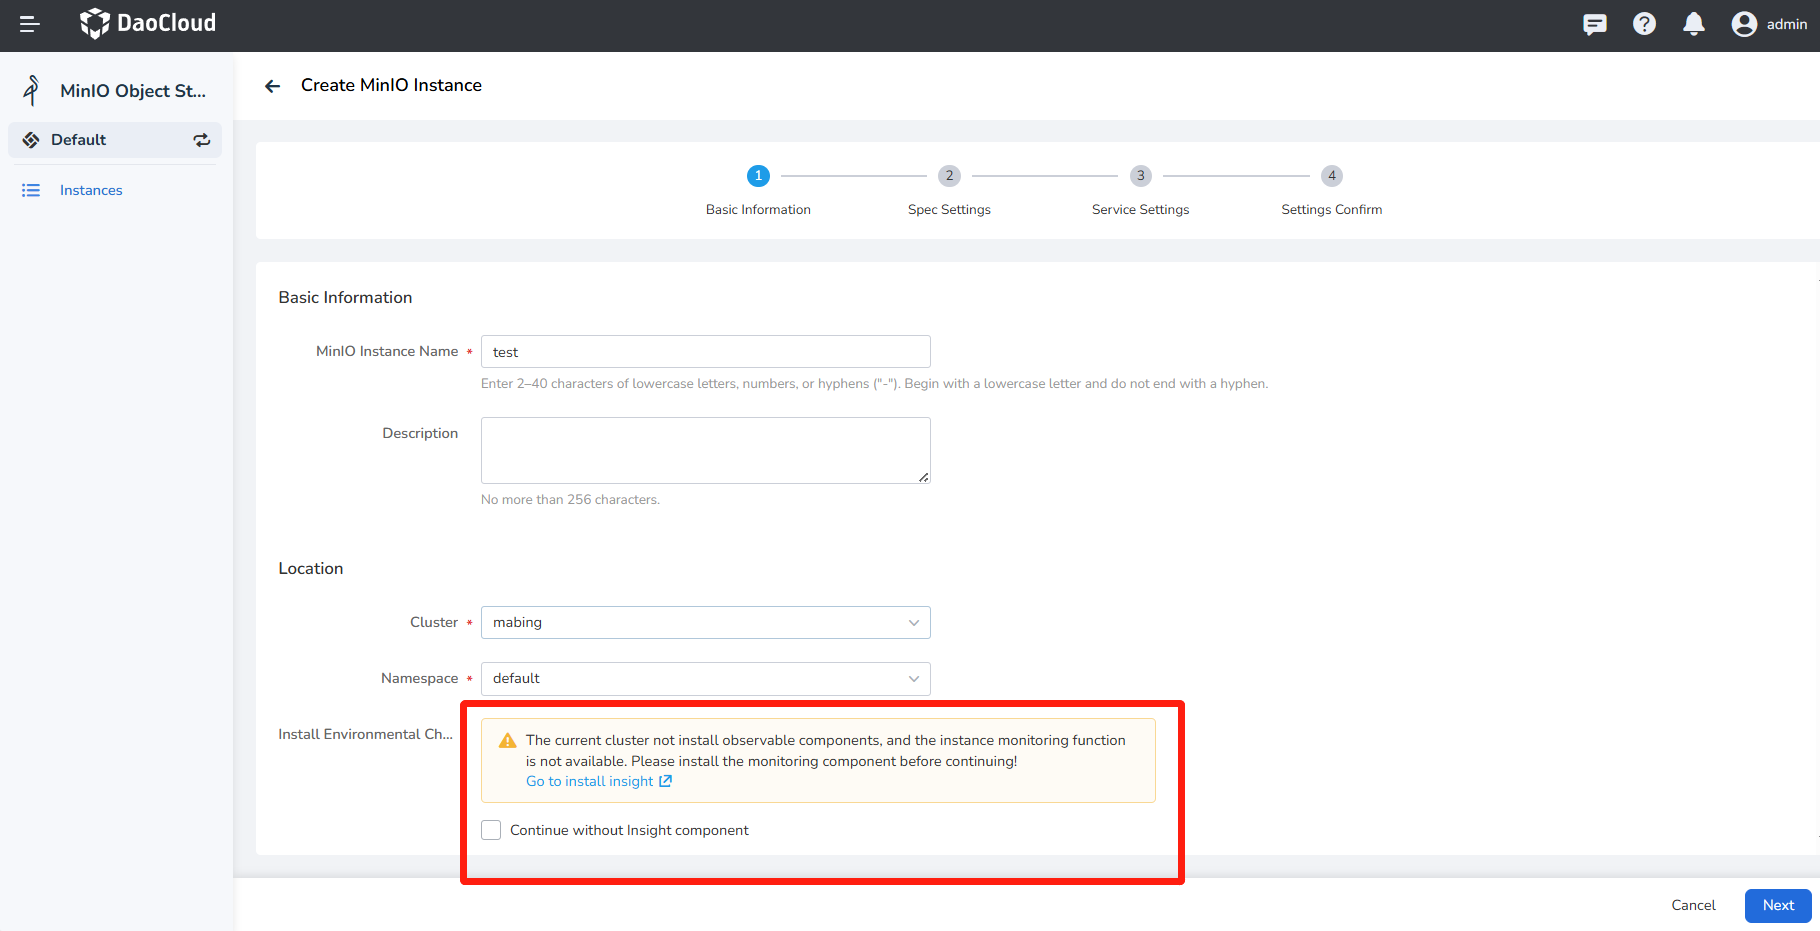Screen dimensions: 1820x931
Task: Click the DaoCloud logo
Action: pos(148,23)
